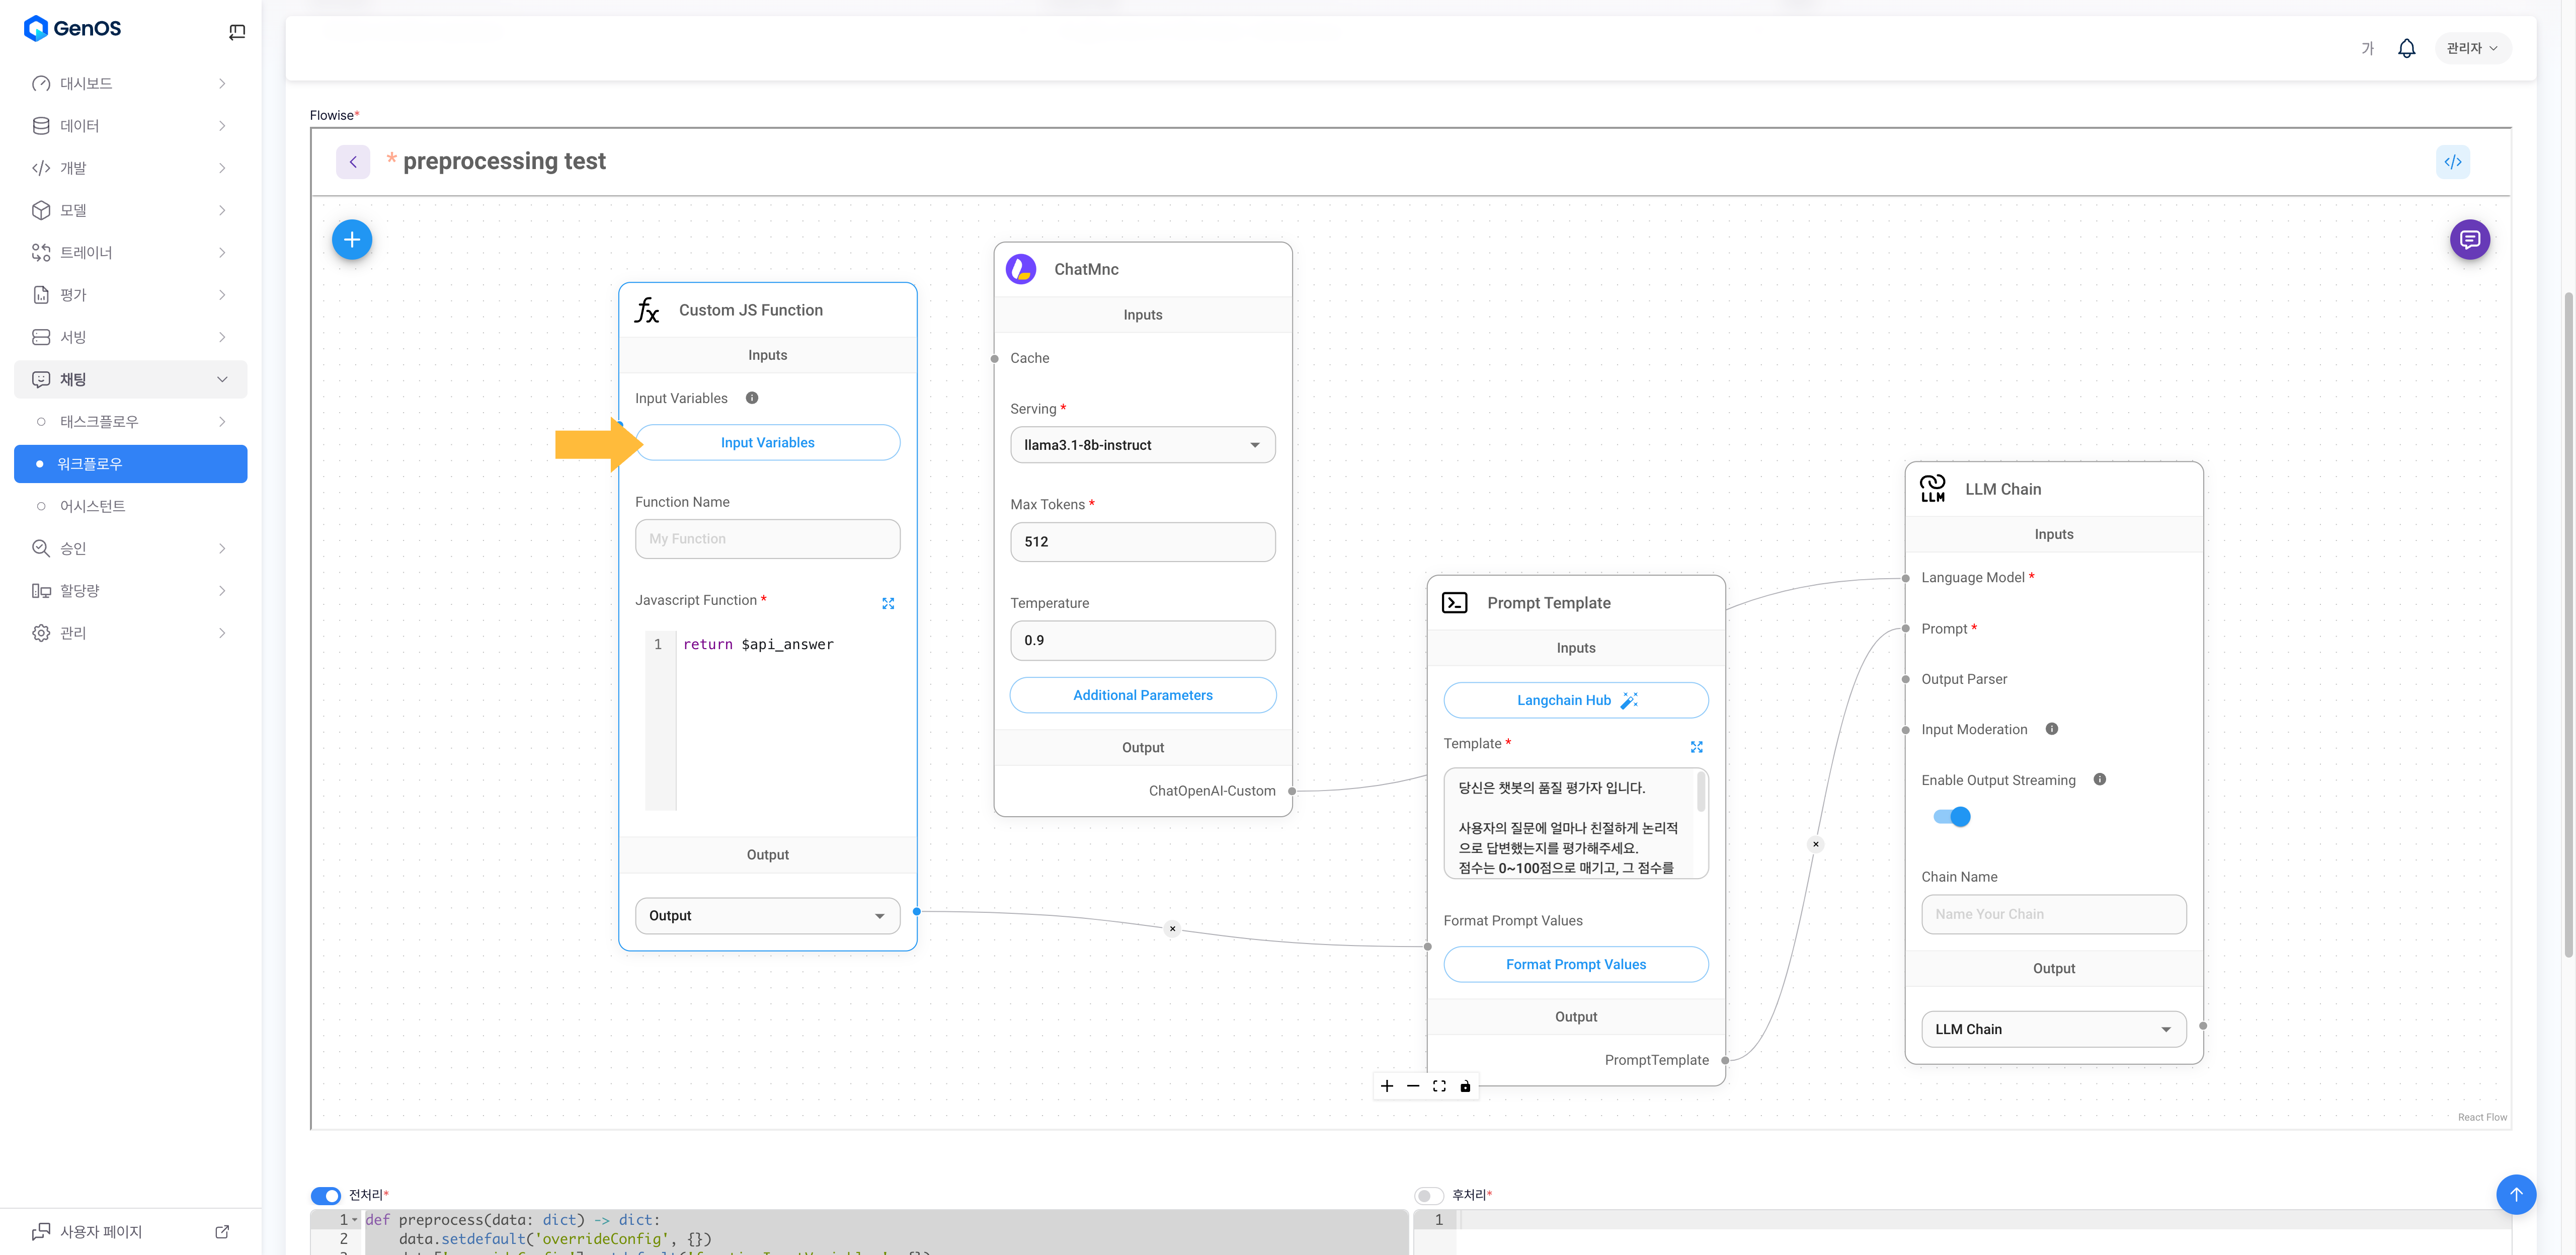Click the API code embed icon
The height and width of the screenshot is (1255, 2576).
tap(2452, 162)
